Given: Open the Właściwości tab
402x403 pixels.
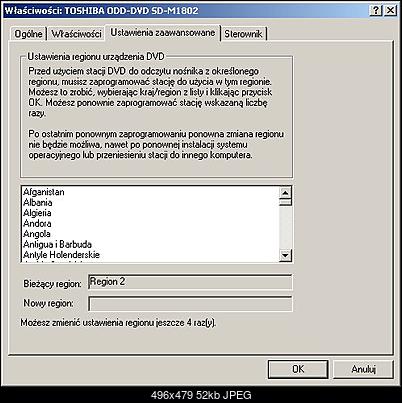Looking at the screenshot, I should (x=76, y=34).
